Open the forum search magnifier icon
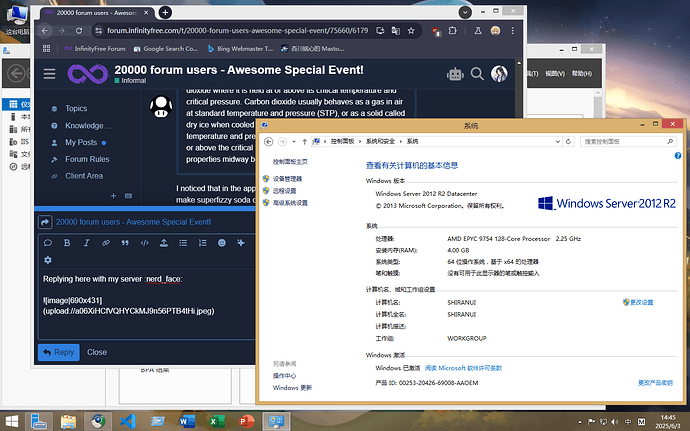The width and height of the screenshot is (690, 431). click(x=477, y=74)
